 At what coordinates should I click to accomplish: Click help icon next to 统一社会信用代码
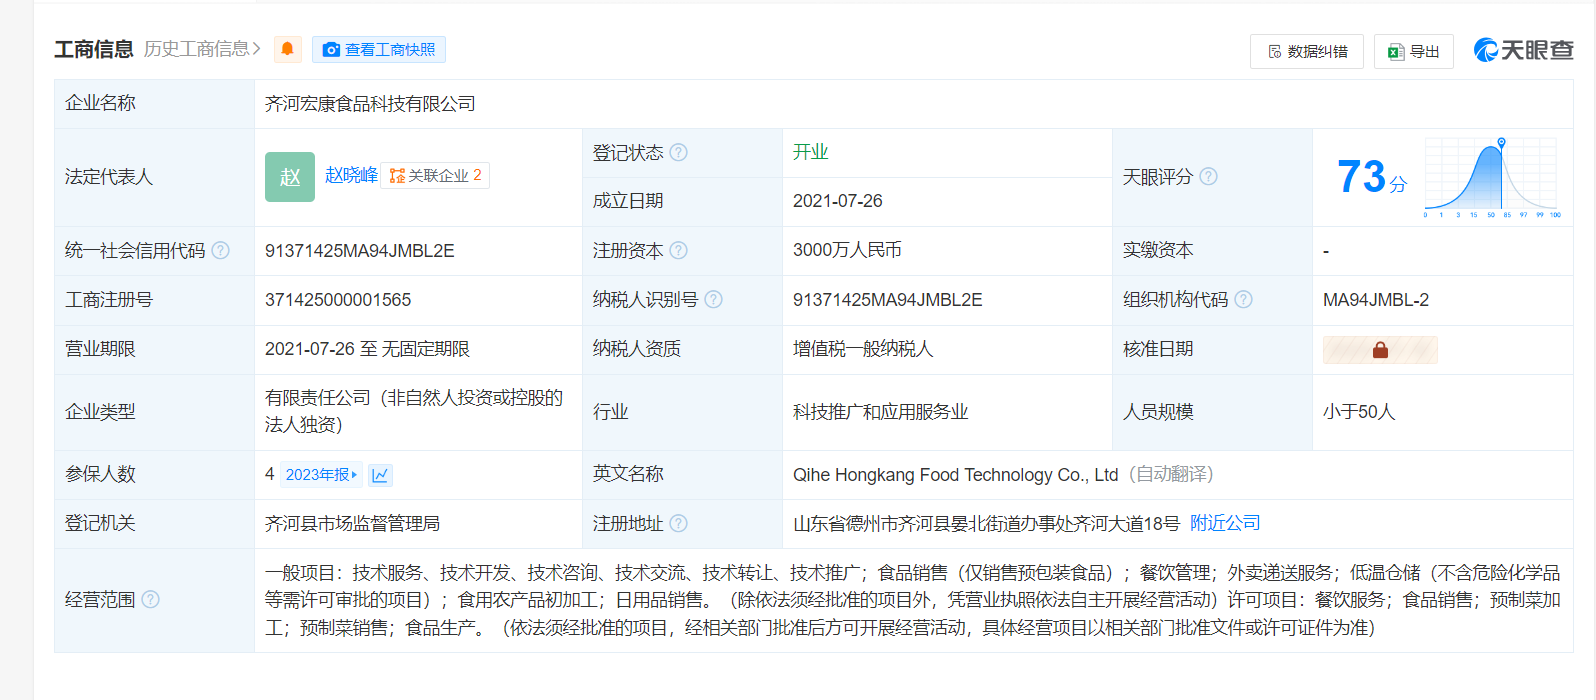click(220, 250)
